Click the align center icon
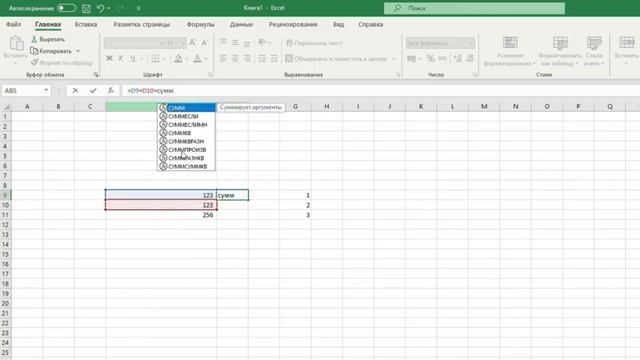The height and width of the screenshot is (360, 640). tap(235, 59)
